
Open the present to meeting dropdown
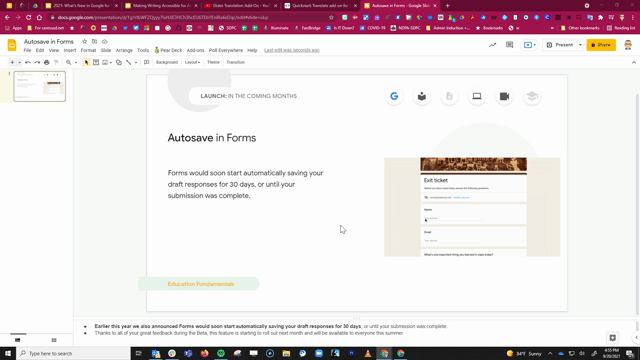pos(530,45)
